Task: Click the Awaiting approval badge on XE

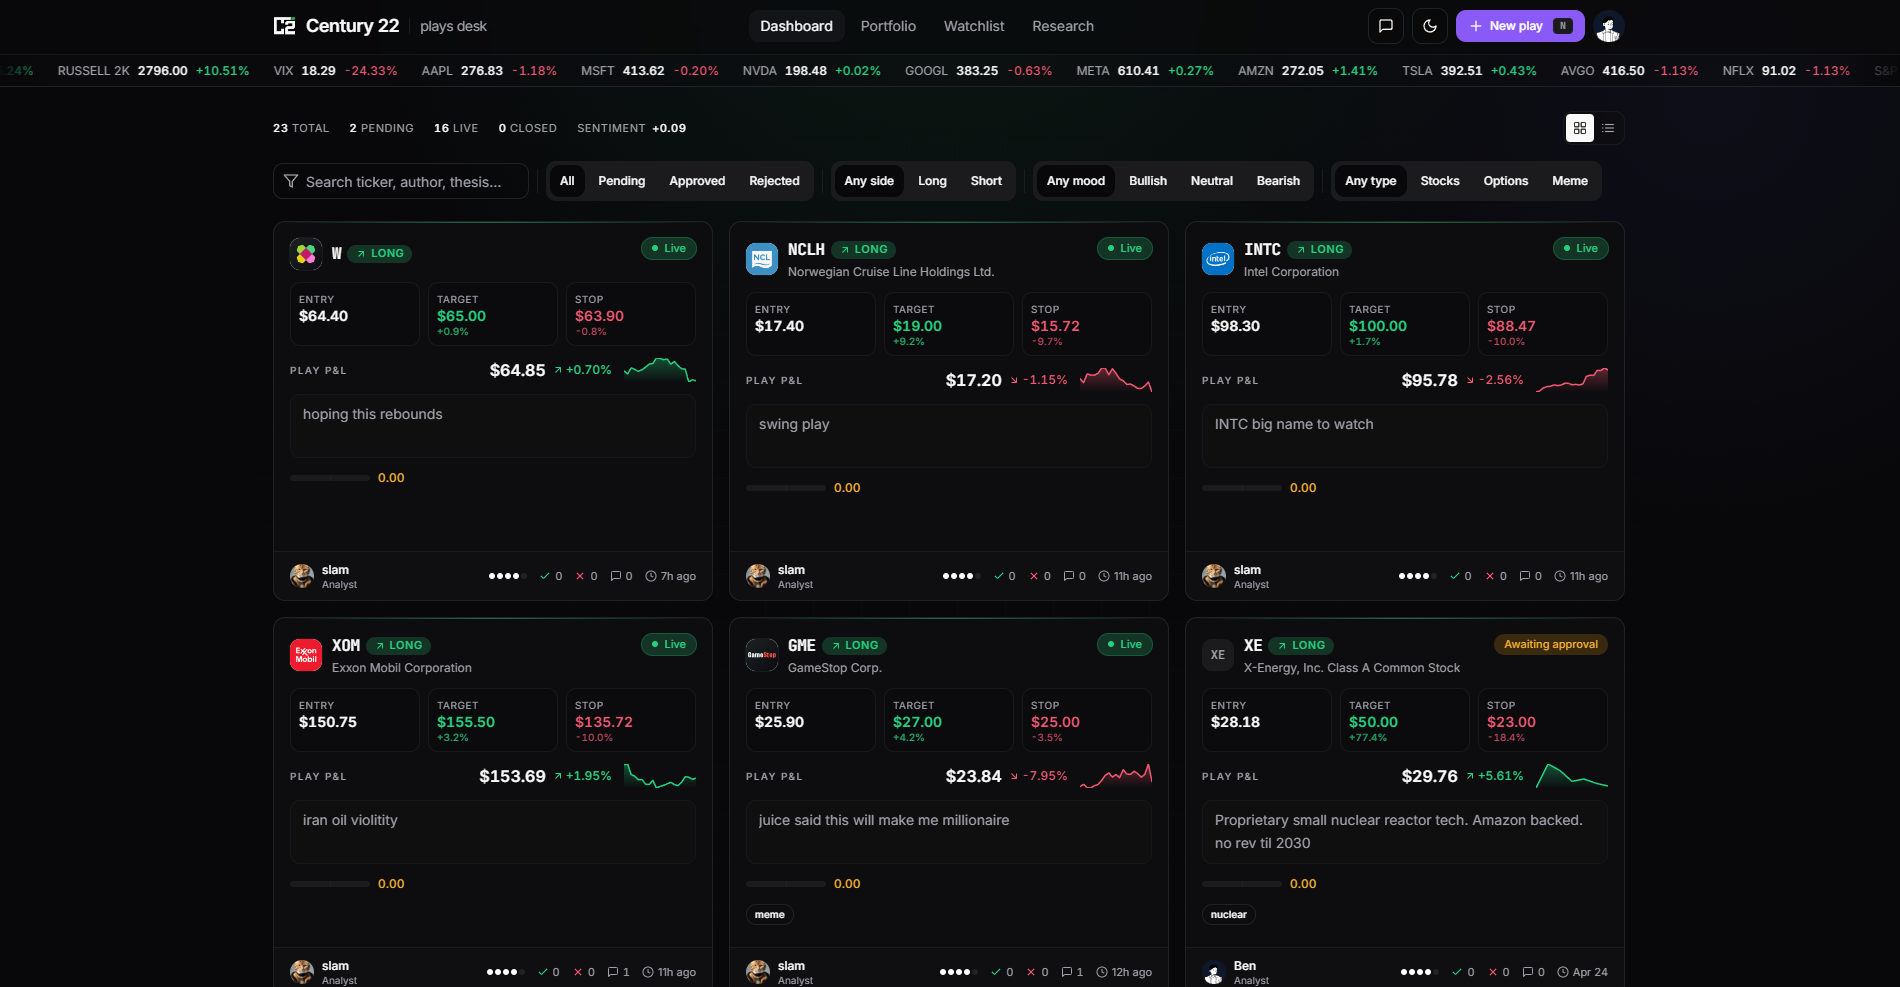Action: [x=1551, y=644]
